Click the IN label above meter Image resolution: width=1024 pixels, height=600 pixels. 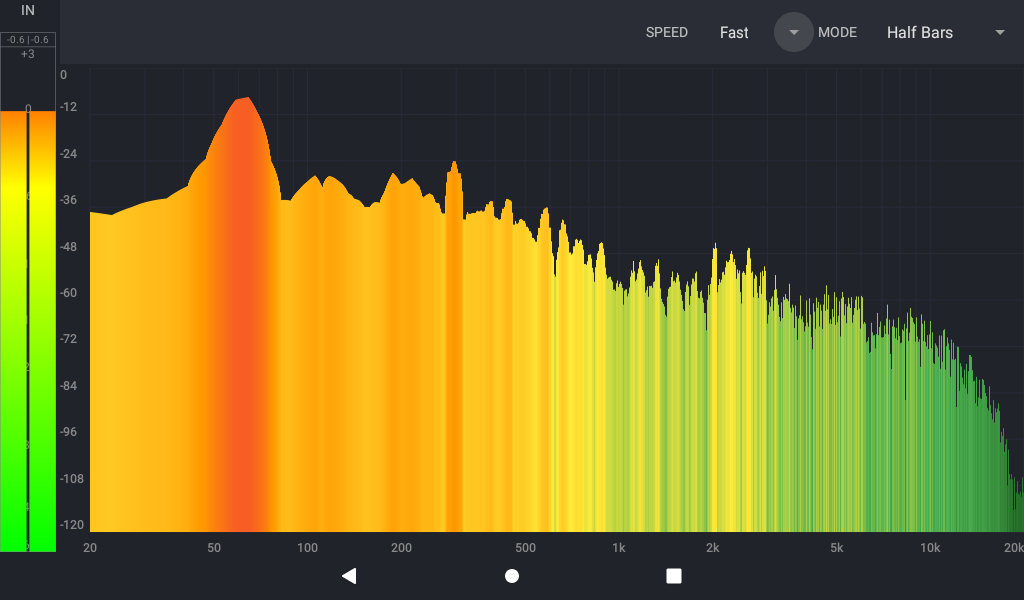[x=27, y=10]
